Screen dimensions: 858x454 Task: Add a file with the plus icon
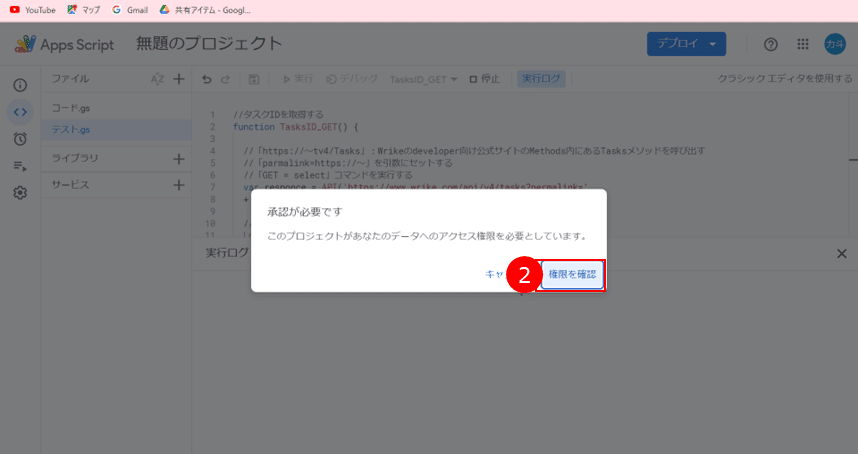click(179, 79)
